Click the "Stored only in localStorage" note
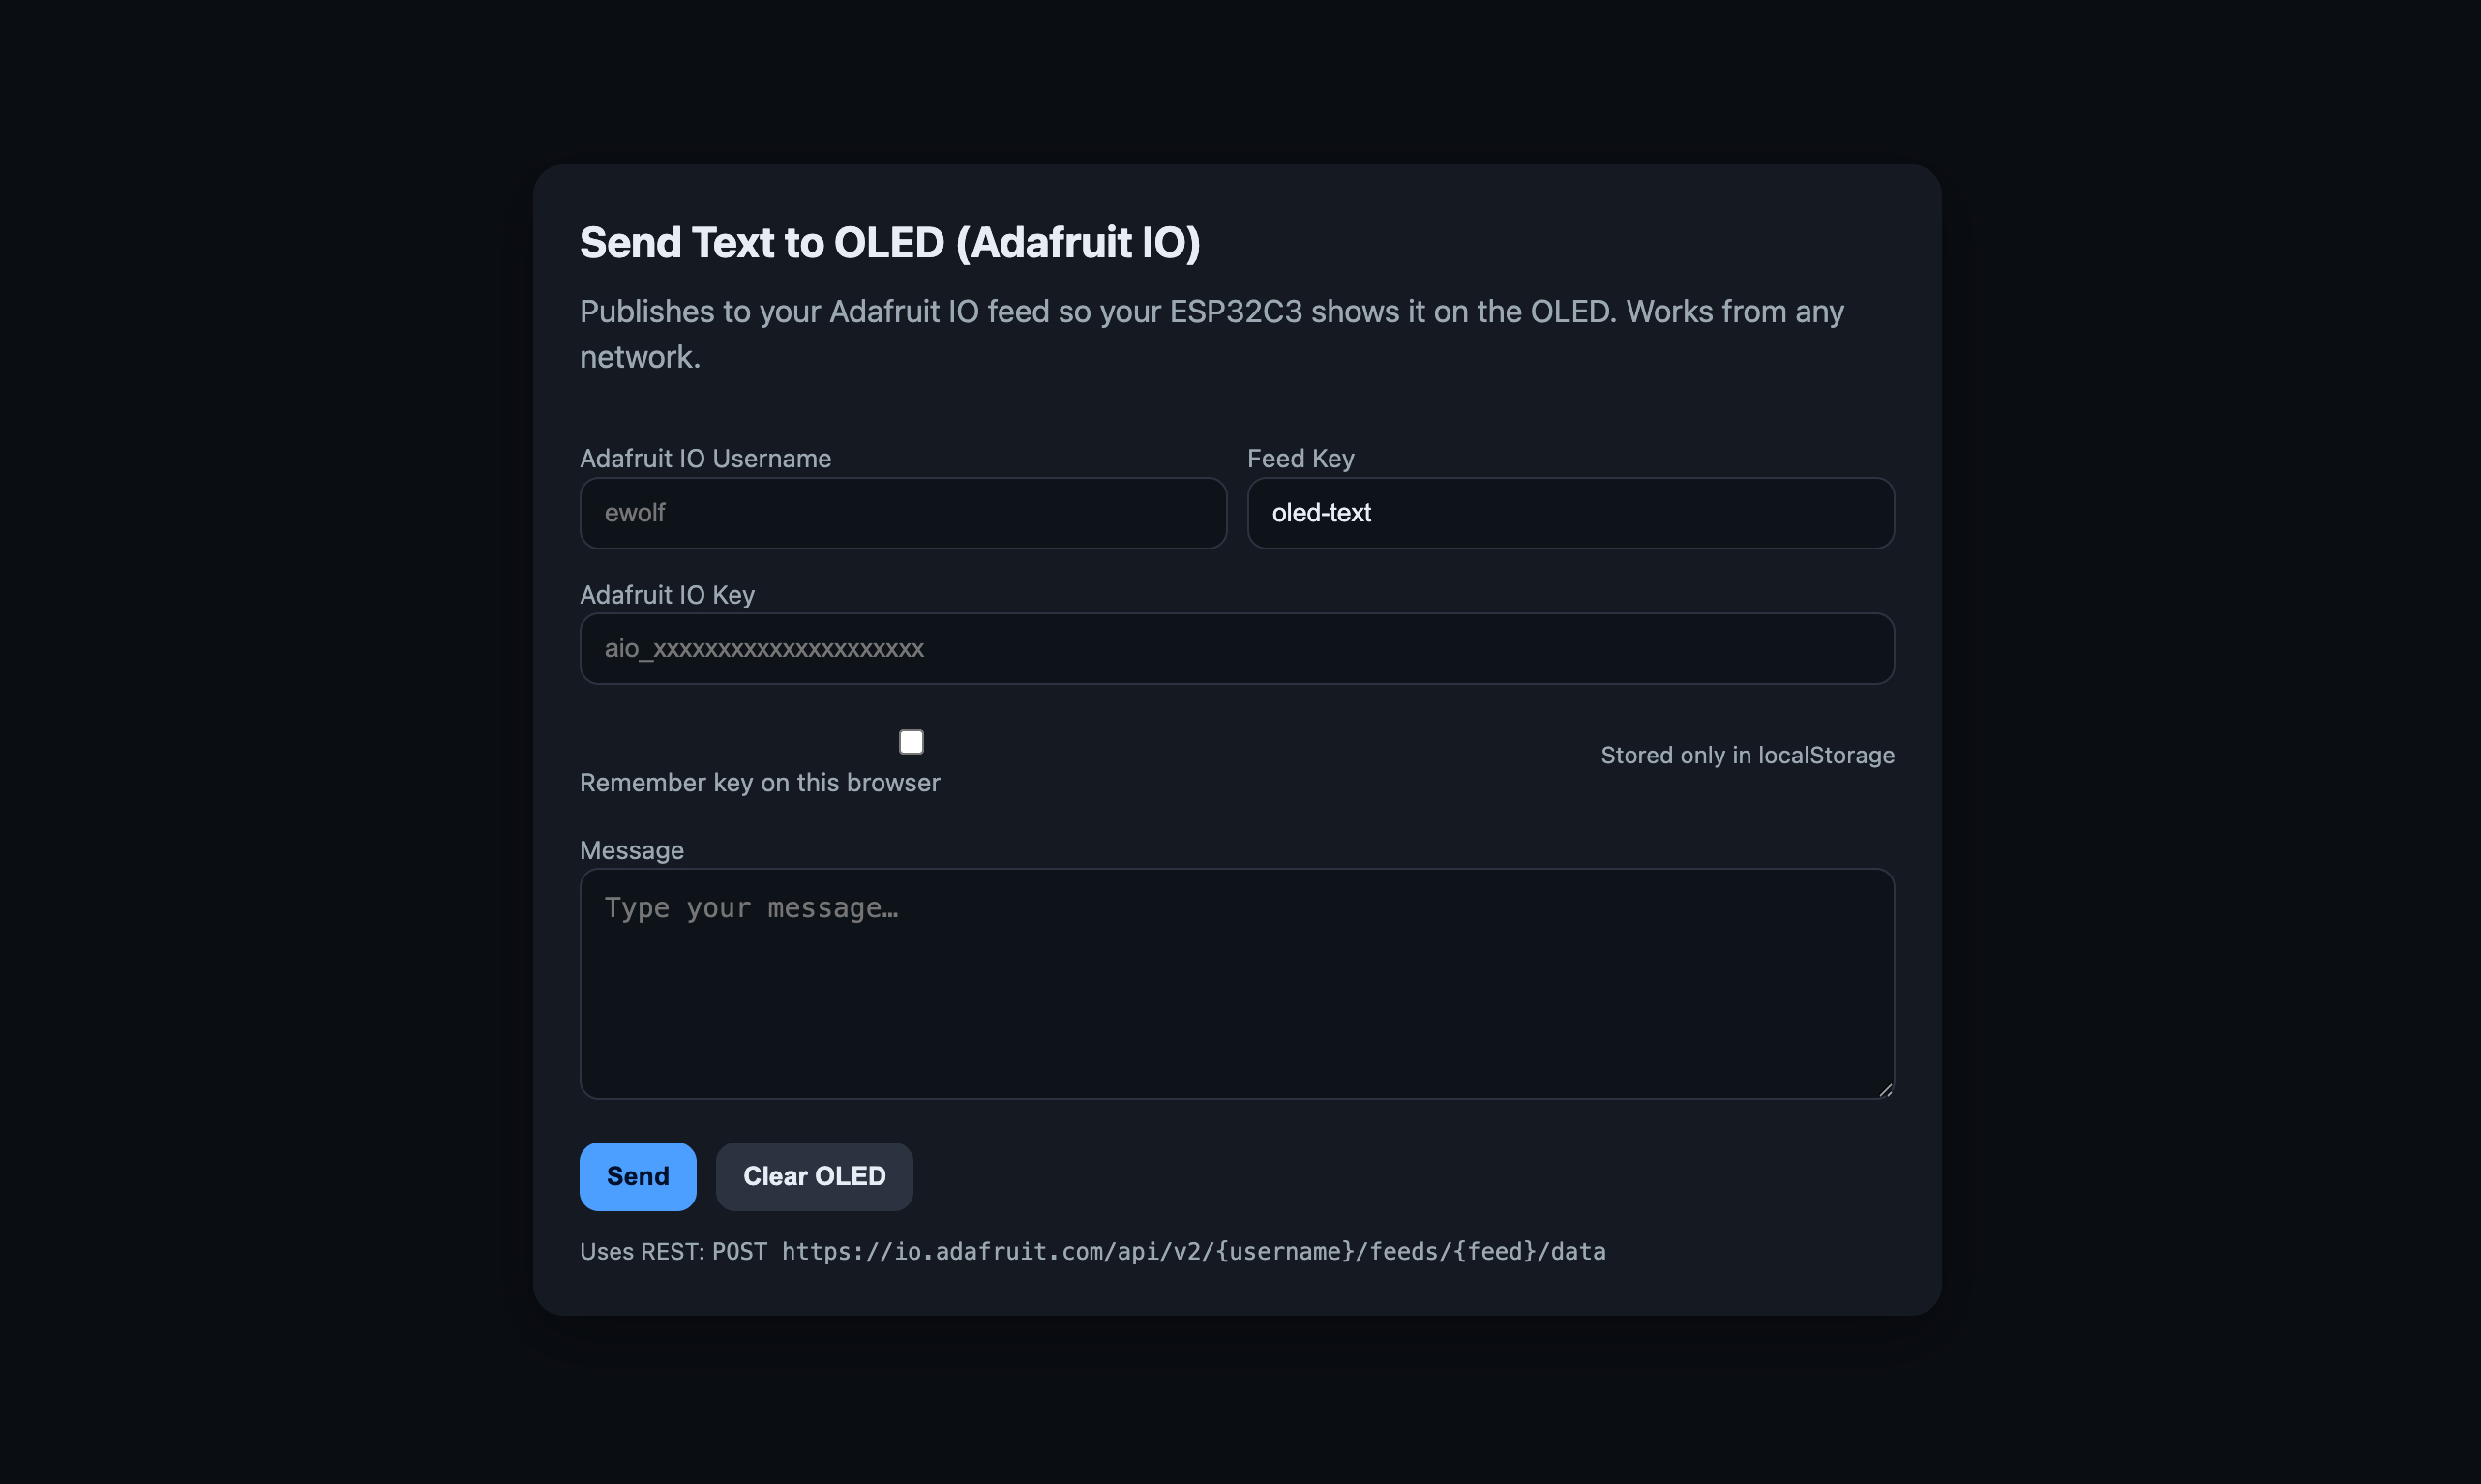This screenshot has height=1484, width=2481. point(1747,756)
